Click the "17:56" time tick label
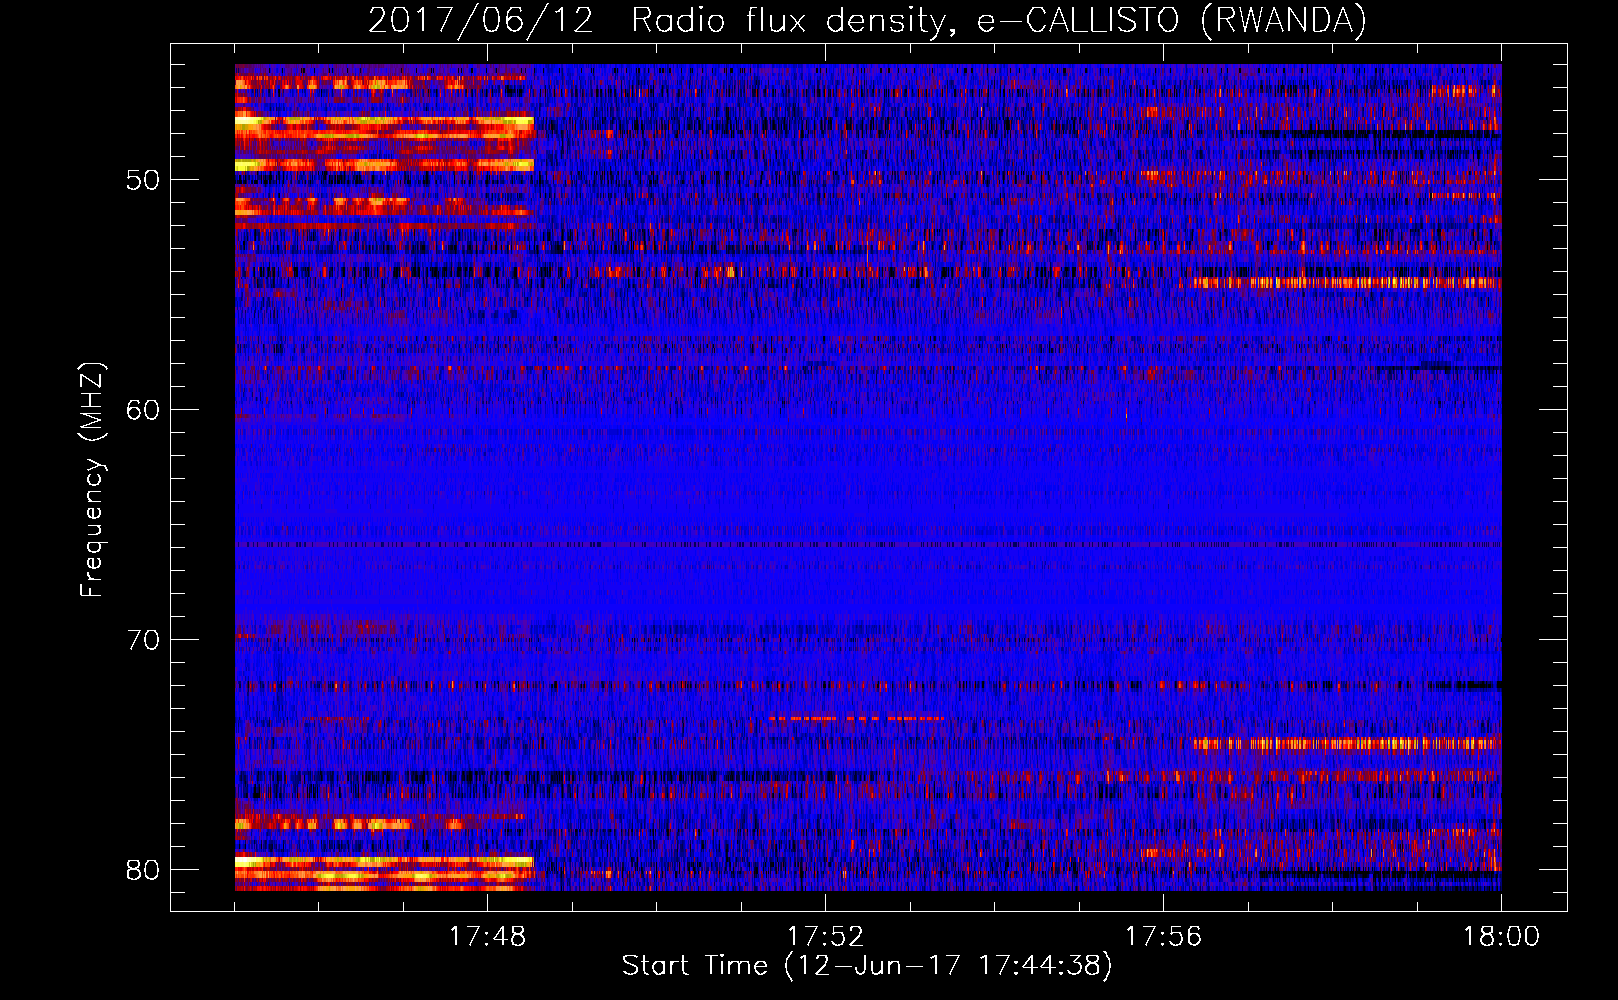Screen dimensions: 1618x1000 pyautogui.click(x=1163, y=937)
